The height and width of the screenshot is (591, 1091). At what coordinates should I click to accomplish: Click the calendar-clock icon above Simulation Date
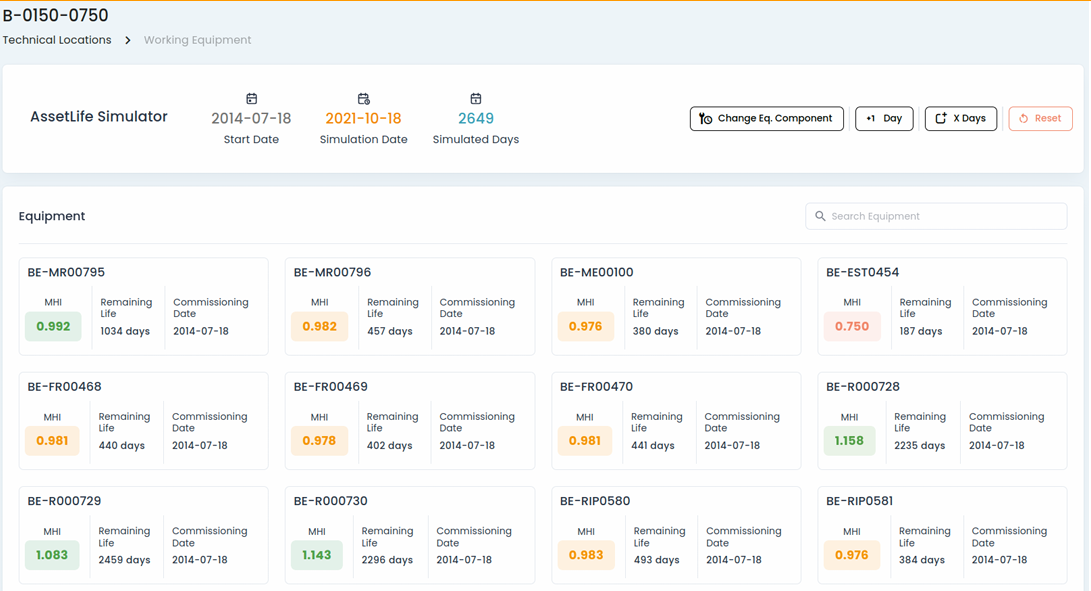364,99
